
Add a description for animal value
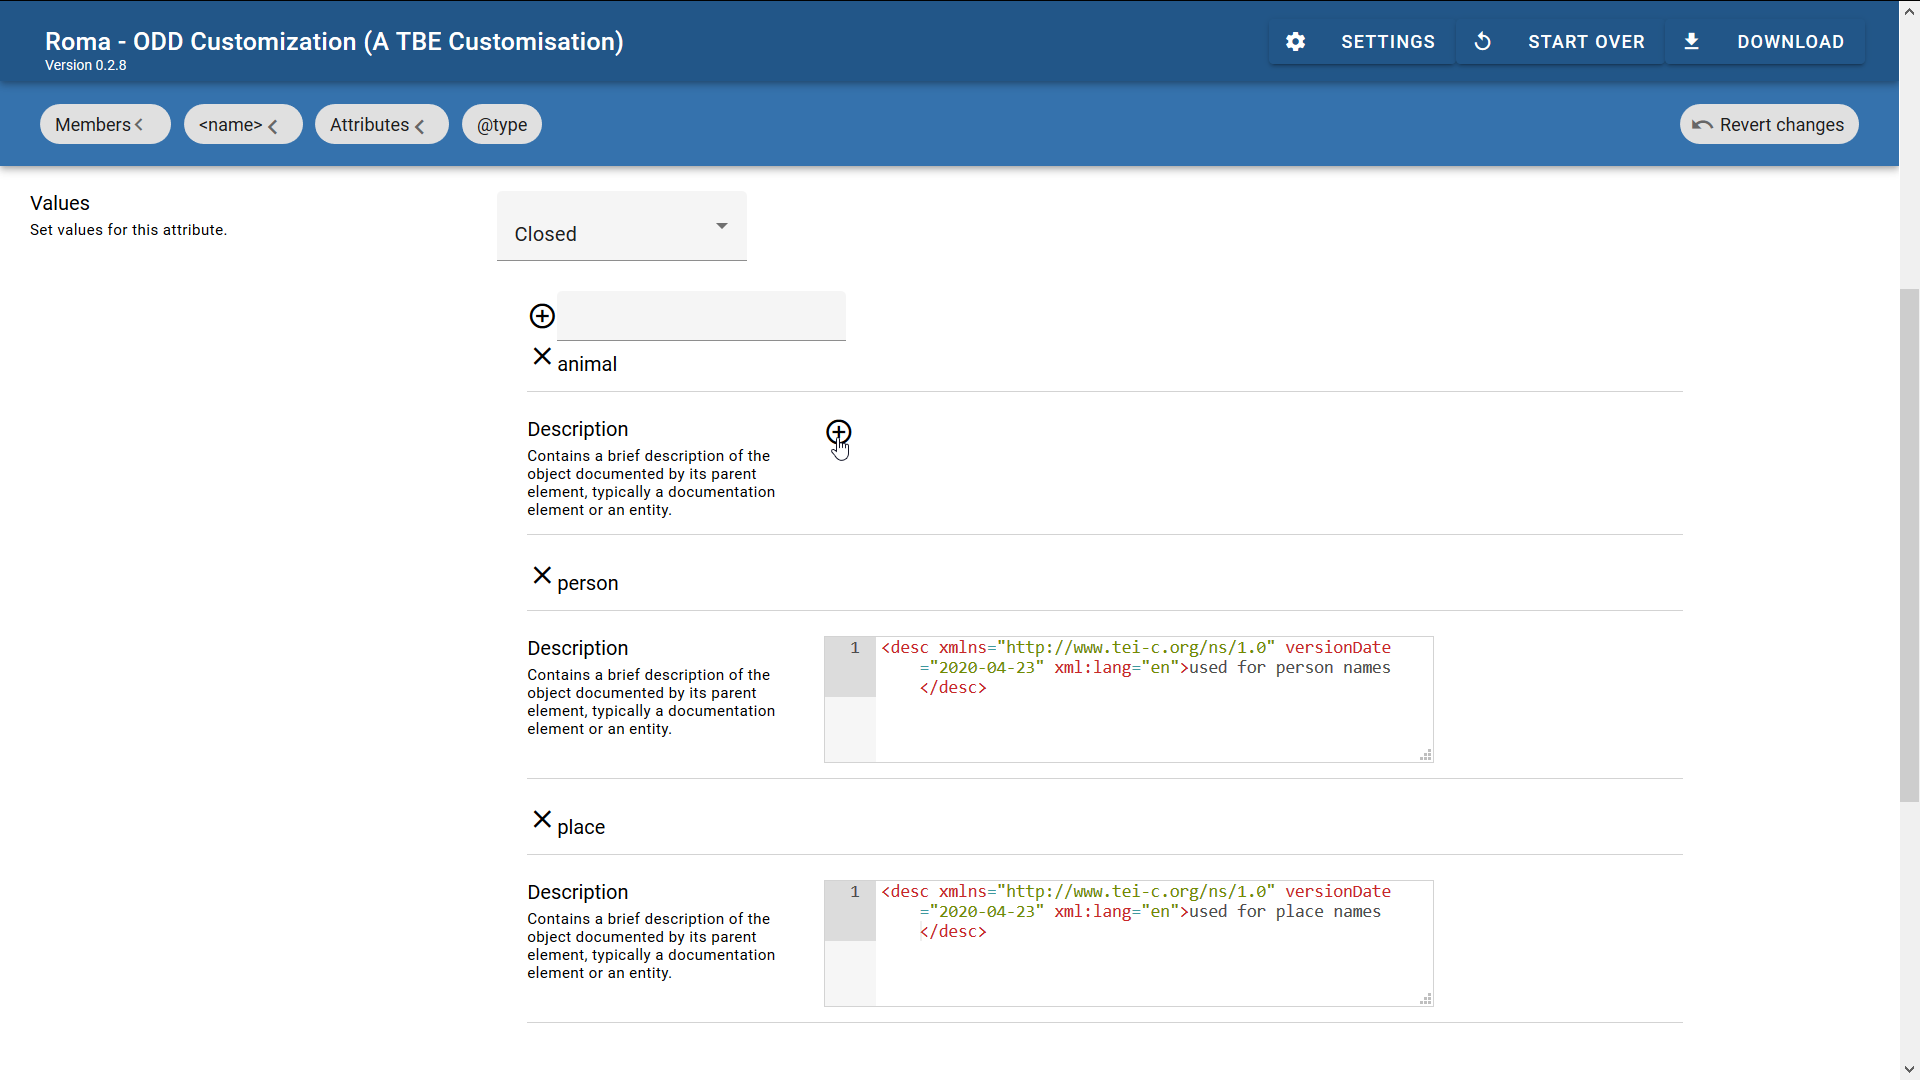click(x=838, y=432)
